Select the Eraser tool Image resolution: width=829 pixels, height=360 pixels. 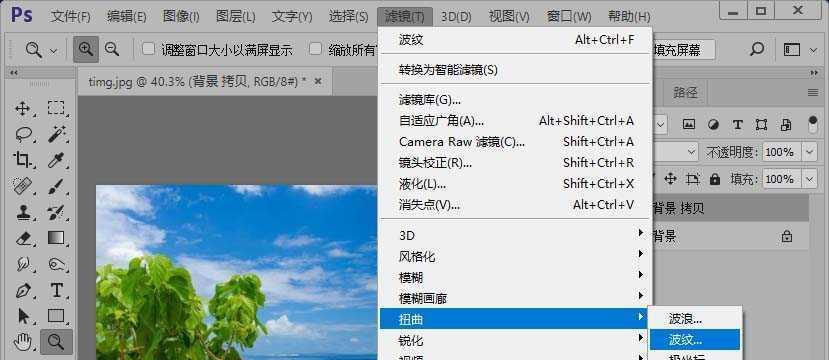pyautogui.click(x=23, y=238)
